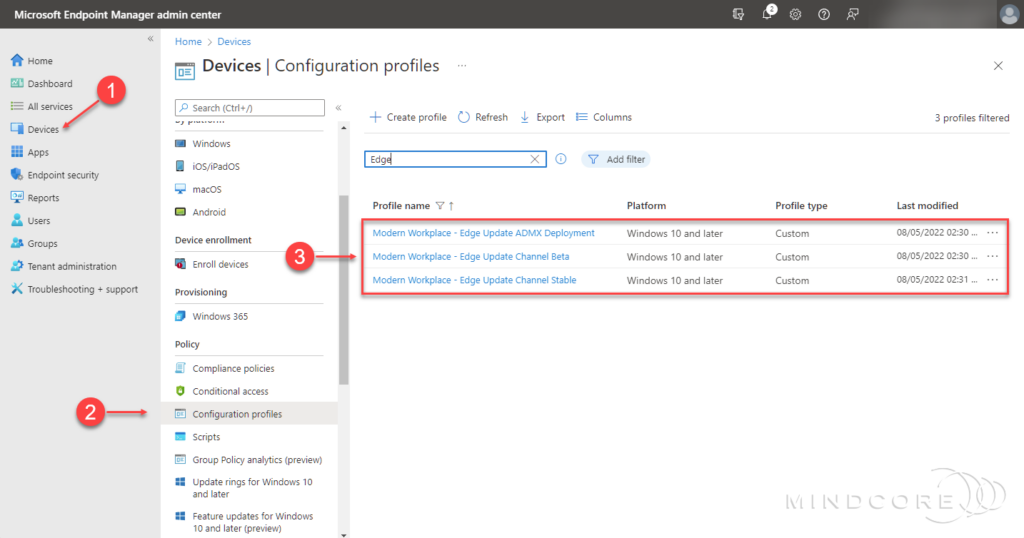Open the feedback icon in header
This screenshot has height=538, width=1024.
tap(852, 14)
